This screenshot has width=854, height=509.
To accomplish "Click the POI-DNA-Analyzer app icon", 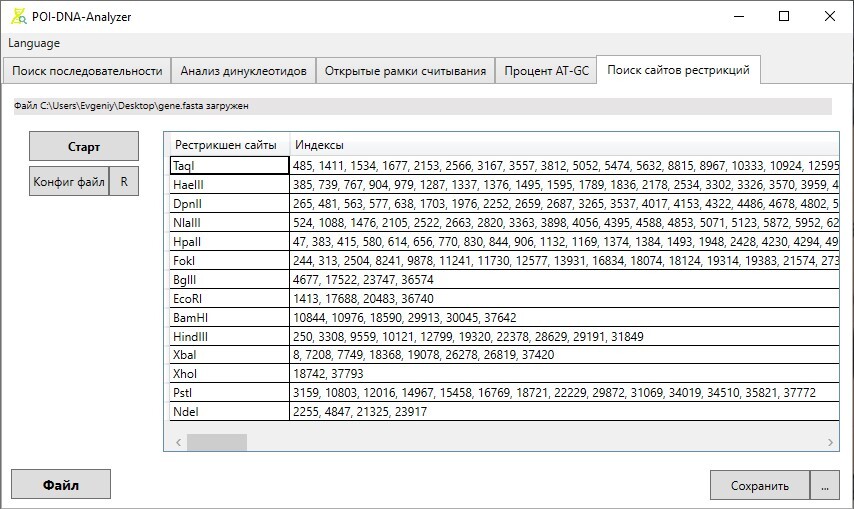I will [19, 17].
